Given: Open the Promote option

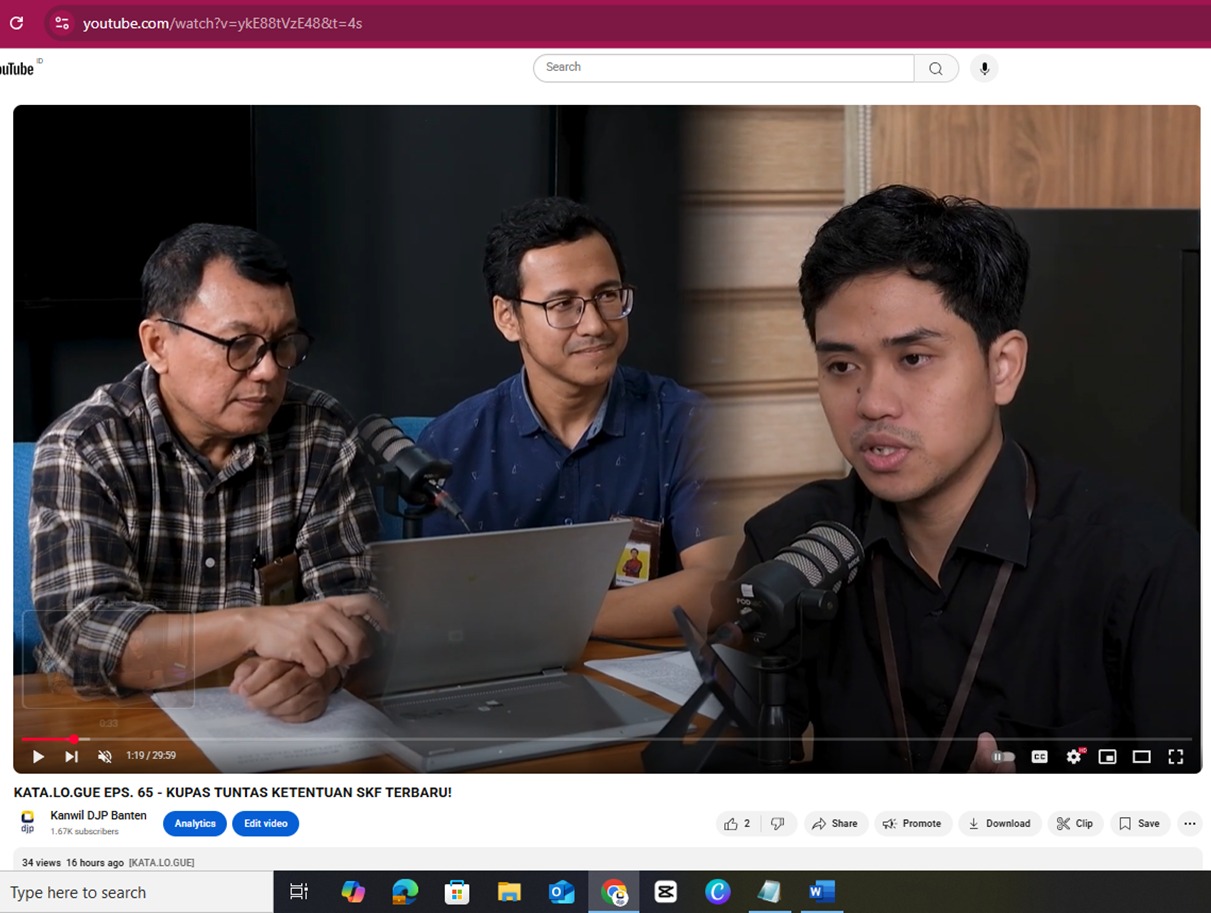Looking at the screenshot, I should (912, 824).
